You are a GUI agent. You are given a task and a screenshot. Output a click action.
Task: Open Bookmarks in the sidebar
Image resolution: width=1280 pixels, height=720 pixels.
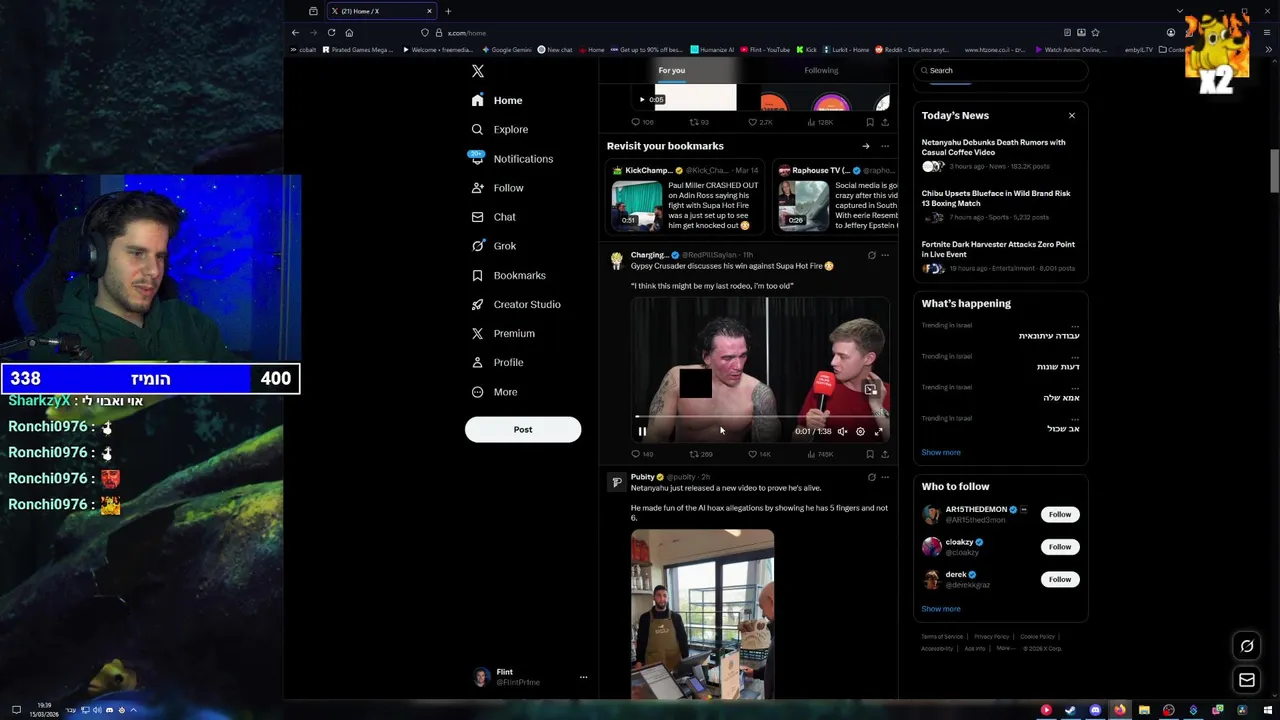509,275
